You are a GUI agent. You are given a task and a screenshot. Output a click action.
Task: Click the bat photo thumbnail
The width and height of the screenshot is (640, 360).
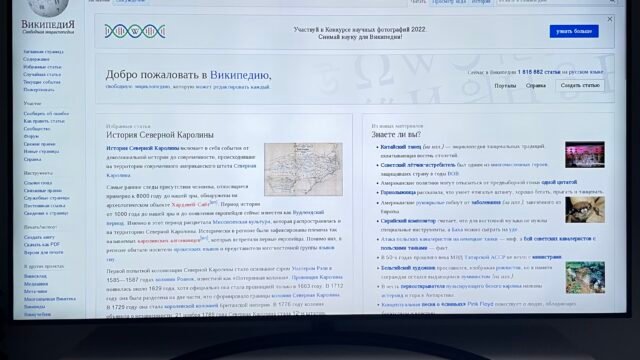pyautogui.click(x=585, y=210)
